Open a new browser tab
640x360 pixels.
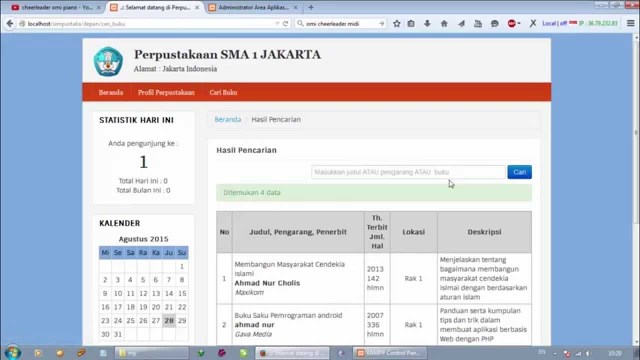311,7
